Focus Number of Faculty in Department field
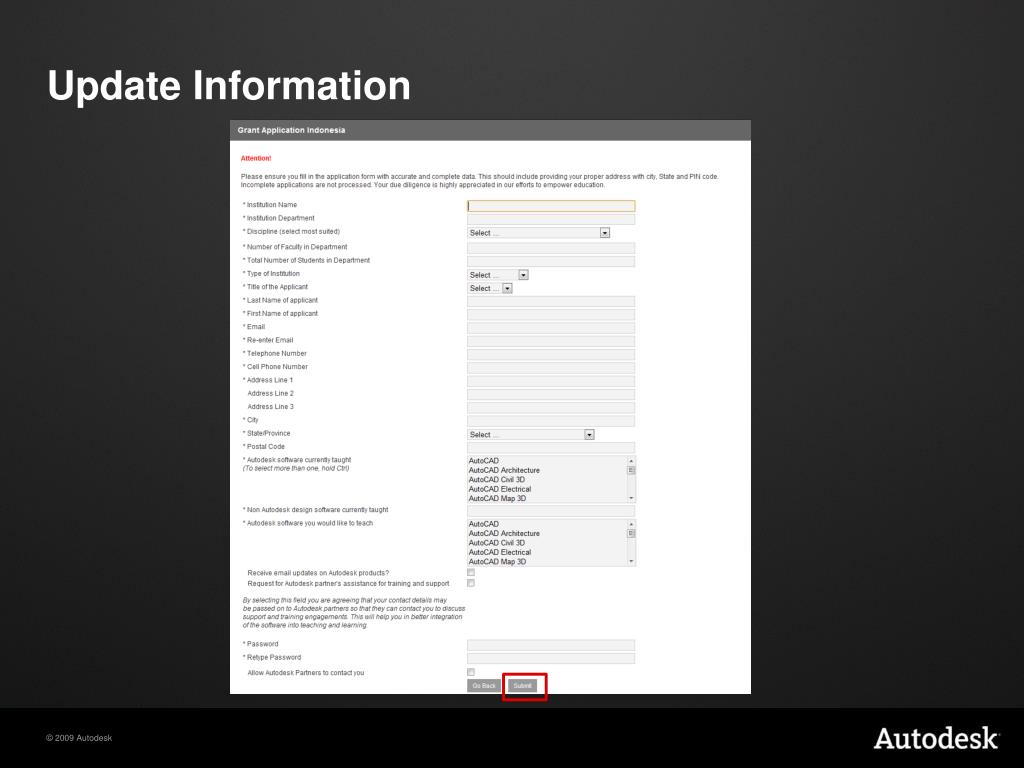 [x=551, y=248]
